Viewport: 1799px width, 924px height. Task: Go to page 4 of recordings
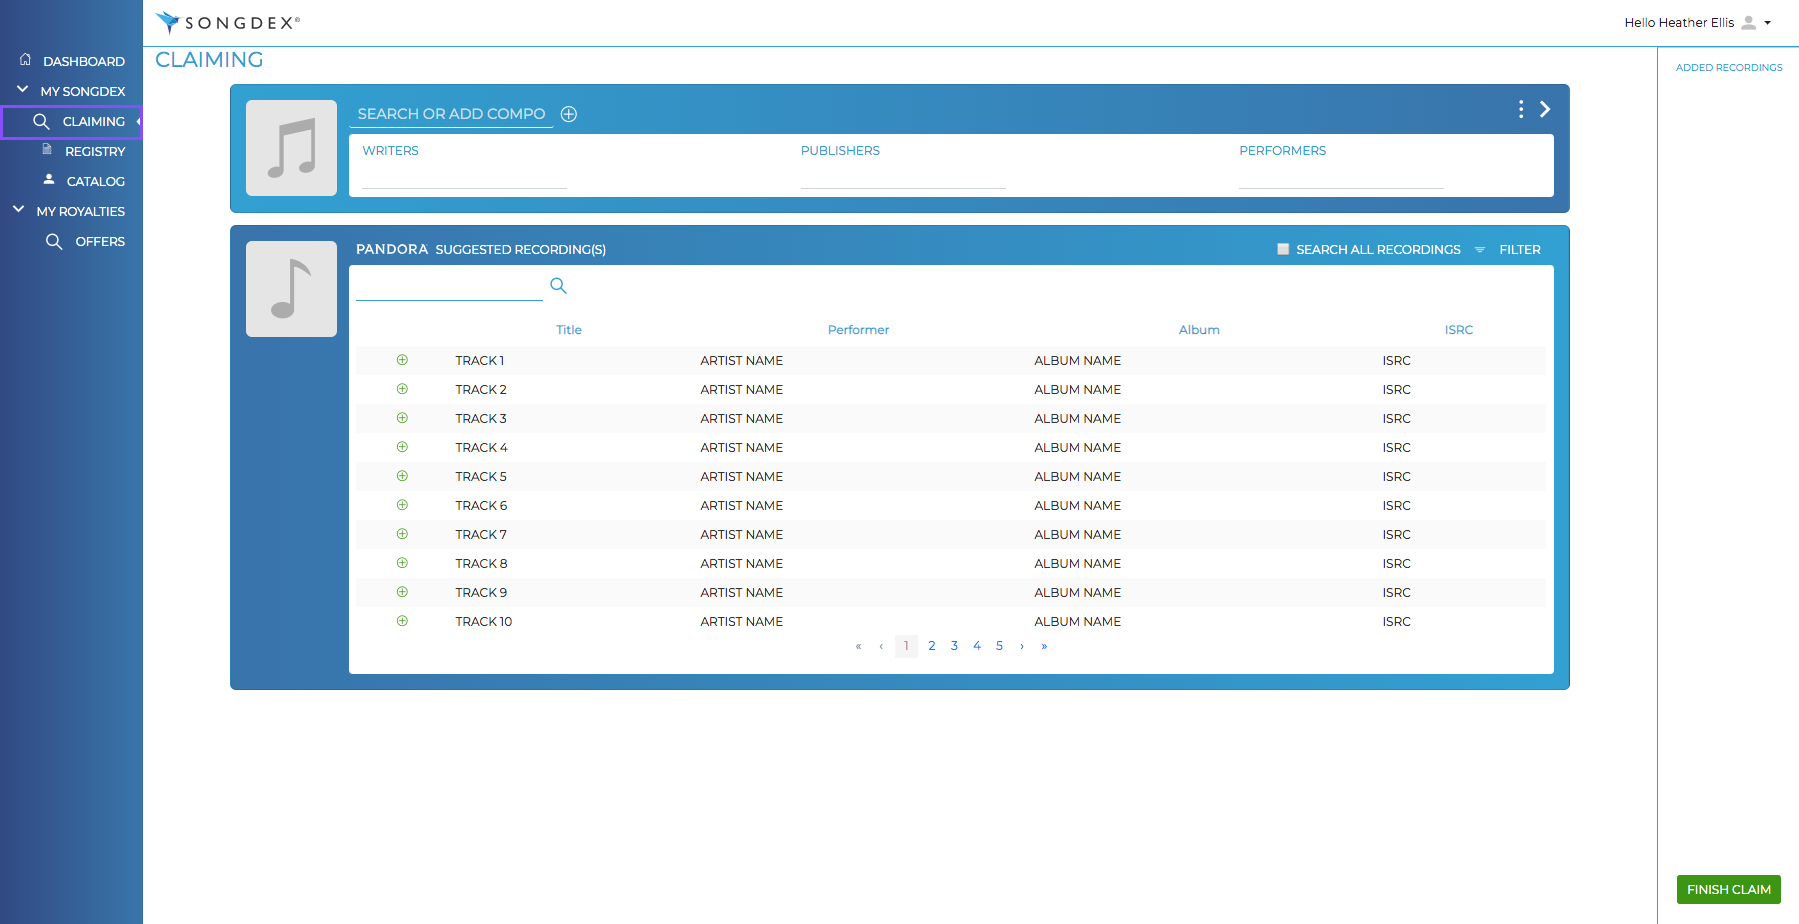pyautogui.click(x=977, y=646)
